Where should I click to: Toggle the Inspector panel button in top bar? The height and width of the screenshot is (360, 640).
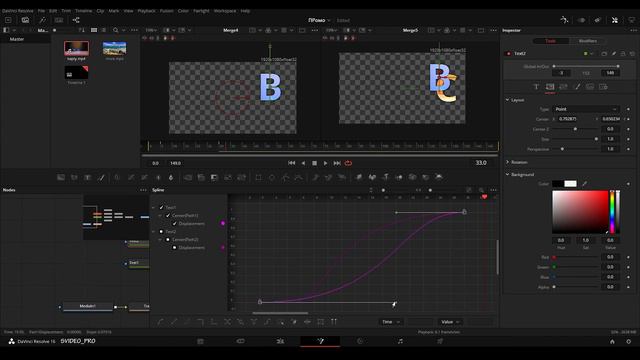615,20
